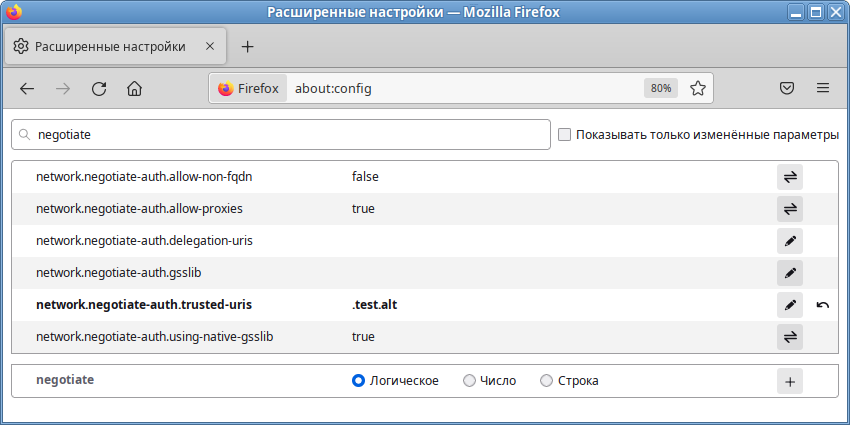
Task: Edit the gsslib preference
Action: [790, 273]
